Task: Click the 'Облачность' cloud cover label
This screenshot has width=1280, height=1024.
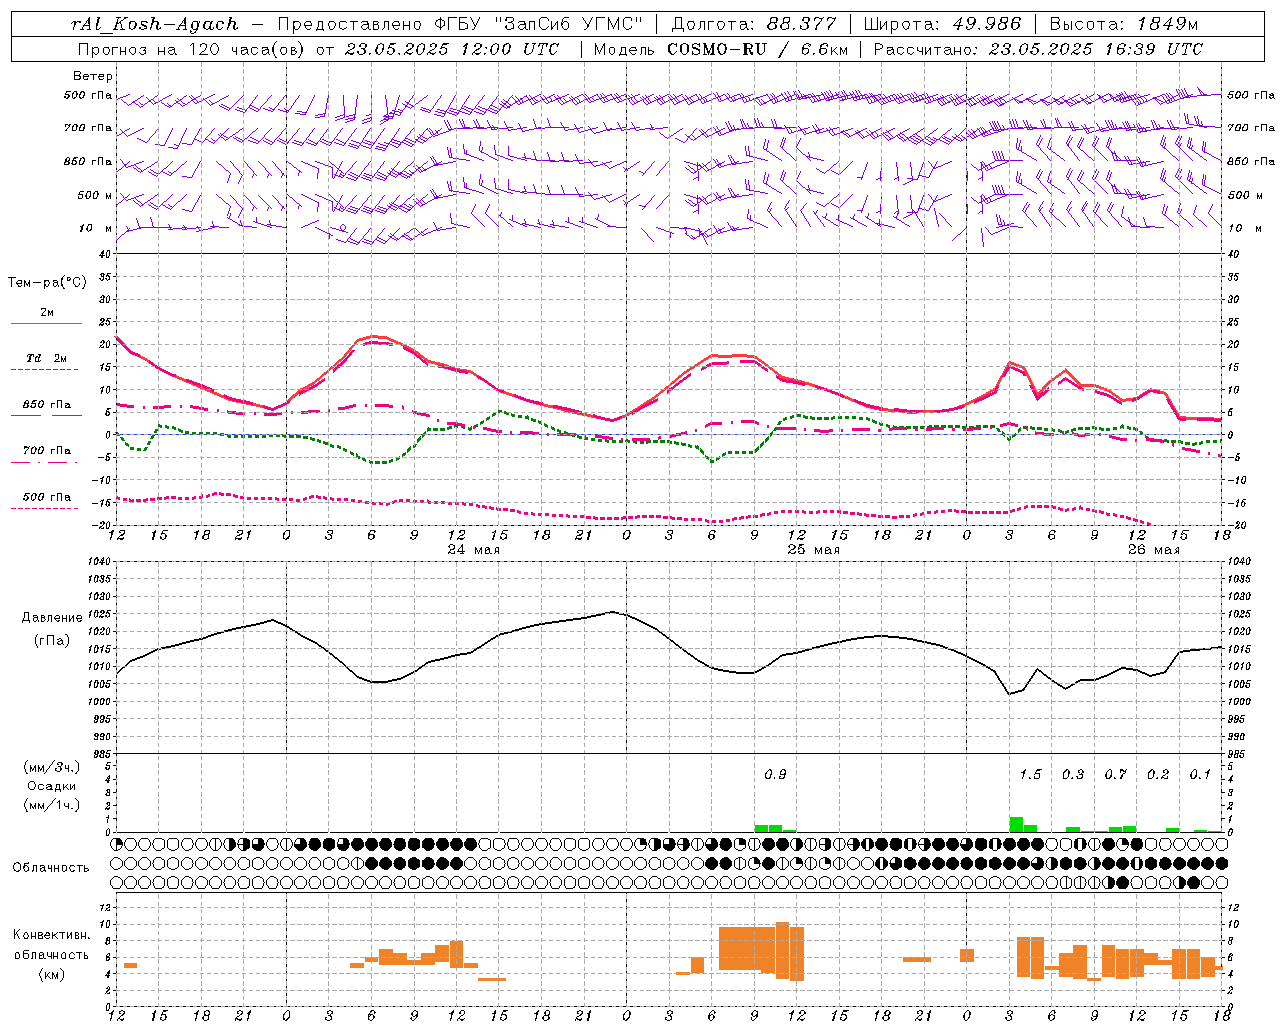Action: (51, 868)
